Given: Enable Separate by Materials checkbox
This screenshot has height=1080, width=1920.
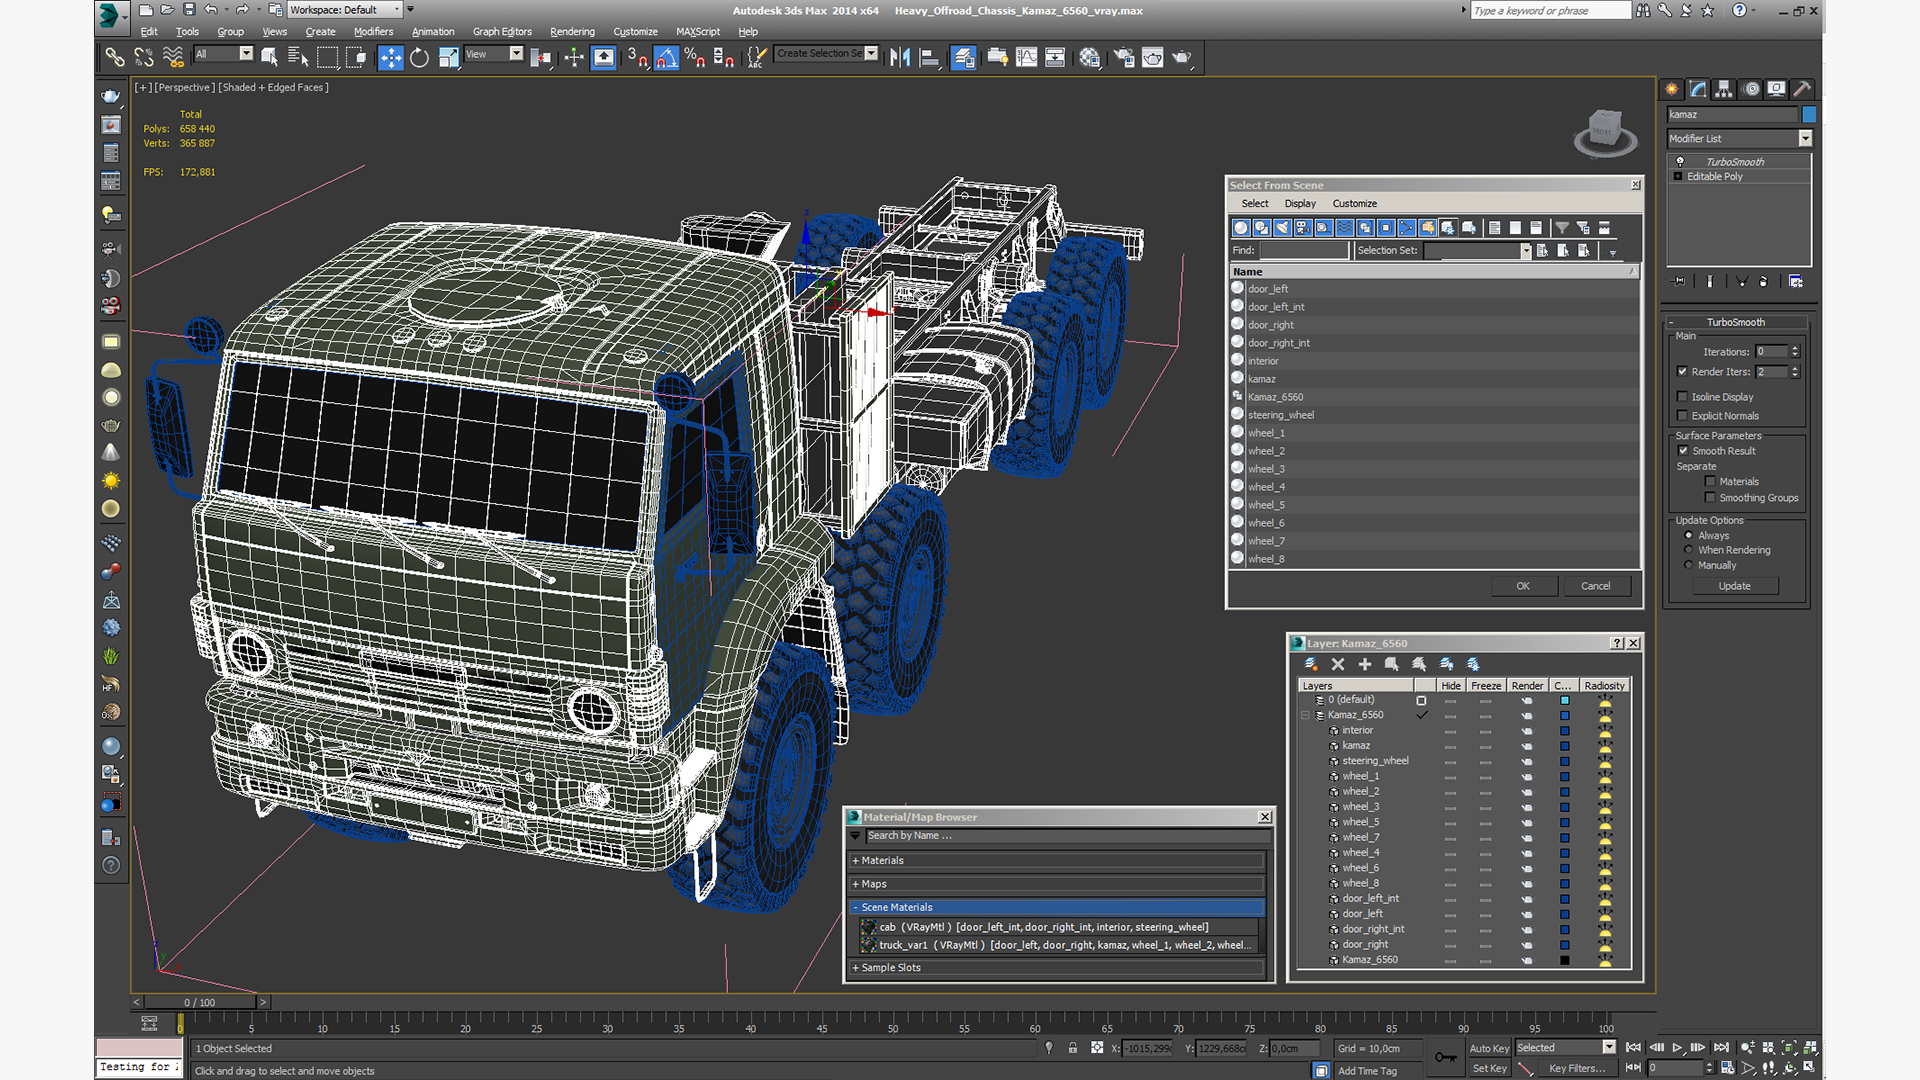Looking at the screenshot, I should pyautogui.click(x=1710, y=482).
